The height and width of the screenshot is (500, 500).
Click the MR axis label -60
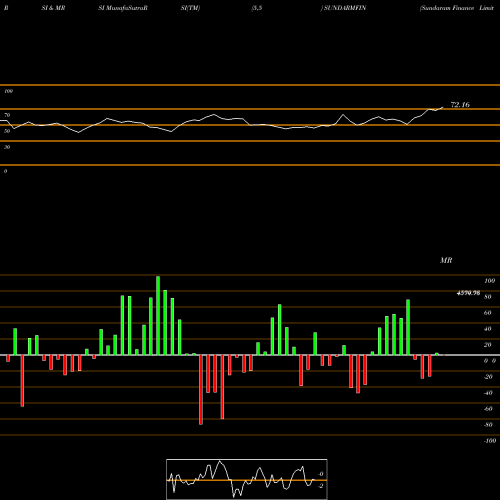pos(488,409)
